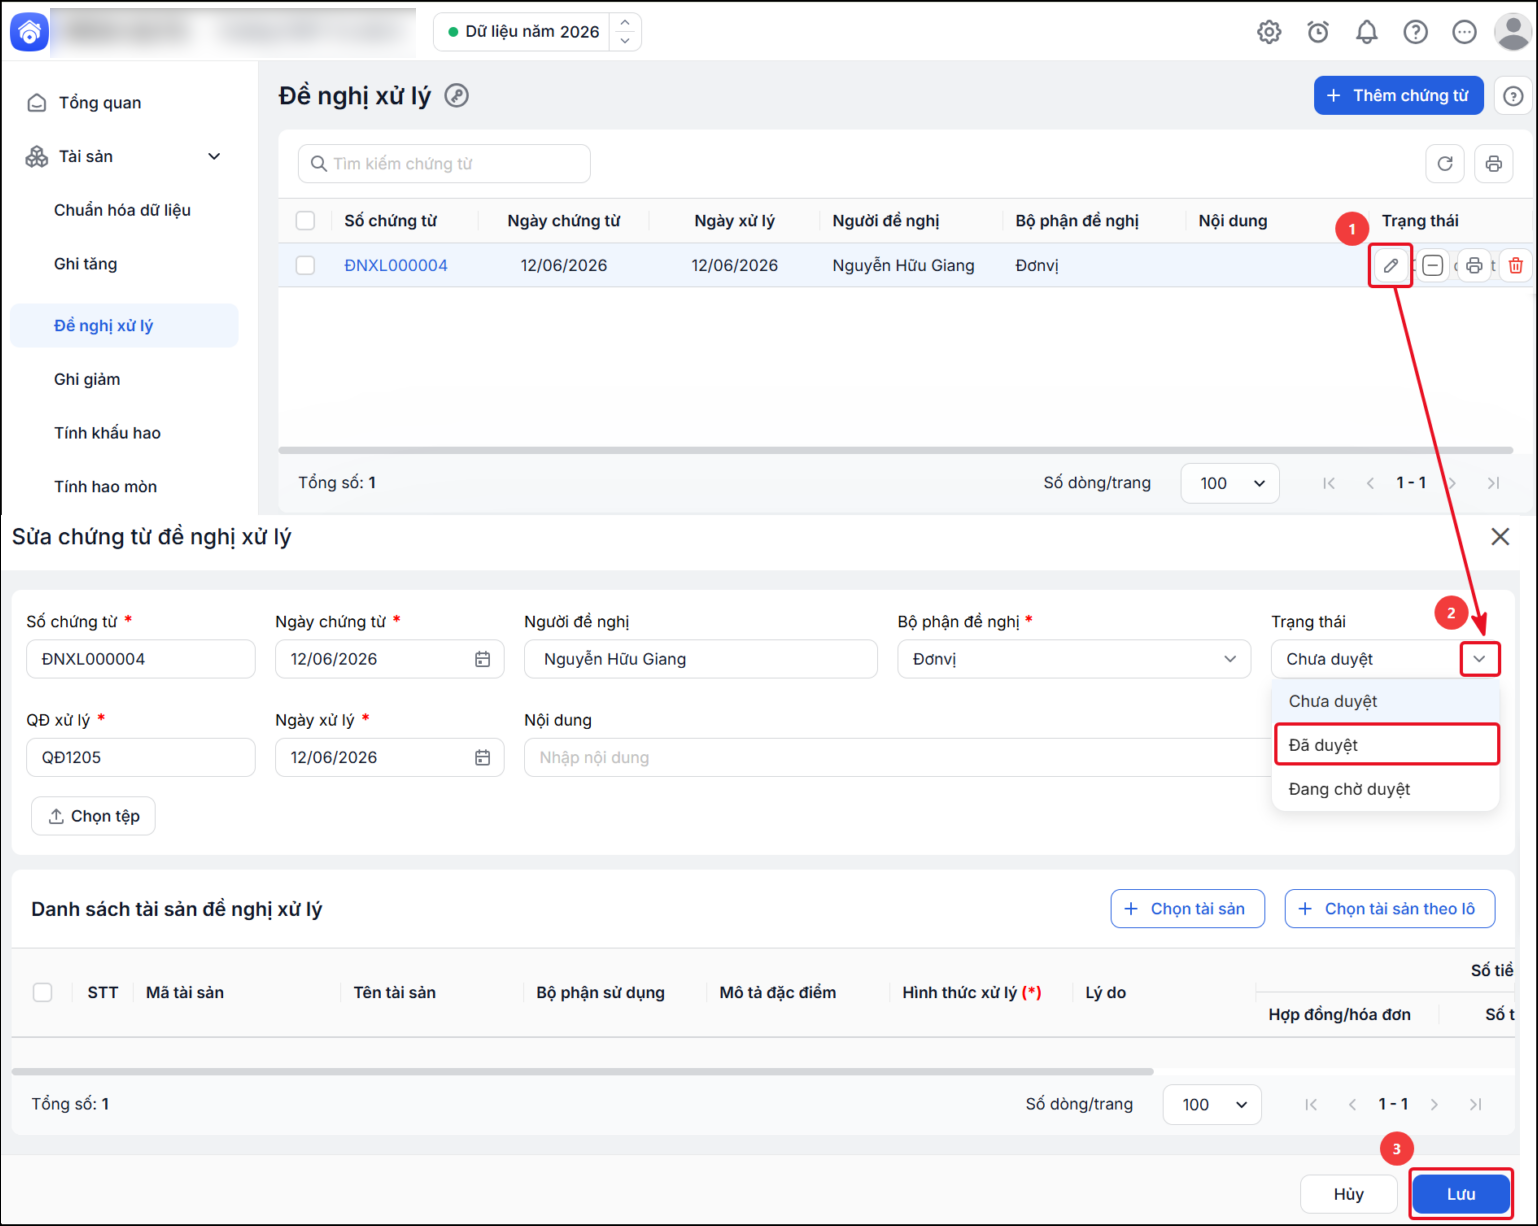
Task: Choose Đang chờ duyệt status option
Action: point(1386,789)
